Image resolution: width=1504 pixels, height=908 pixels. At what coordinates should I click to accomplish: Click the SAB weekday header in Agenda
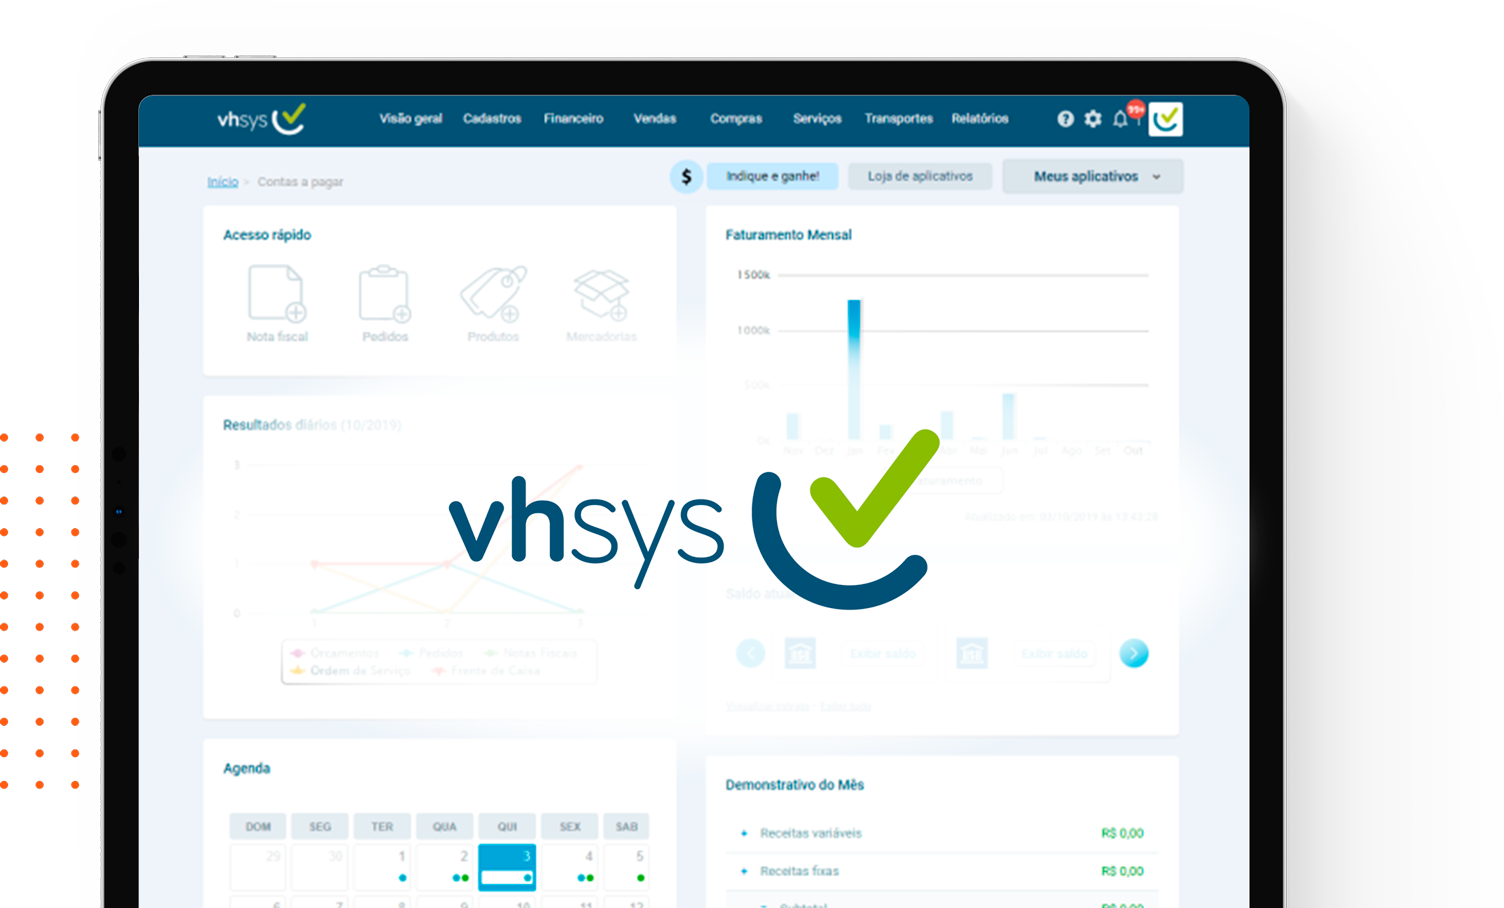(627, 827)
